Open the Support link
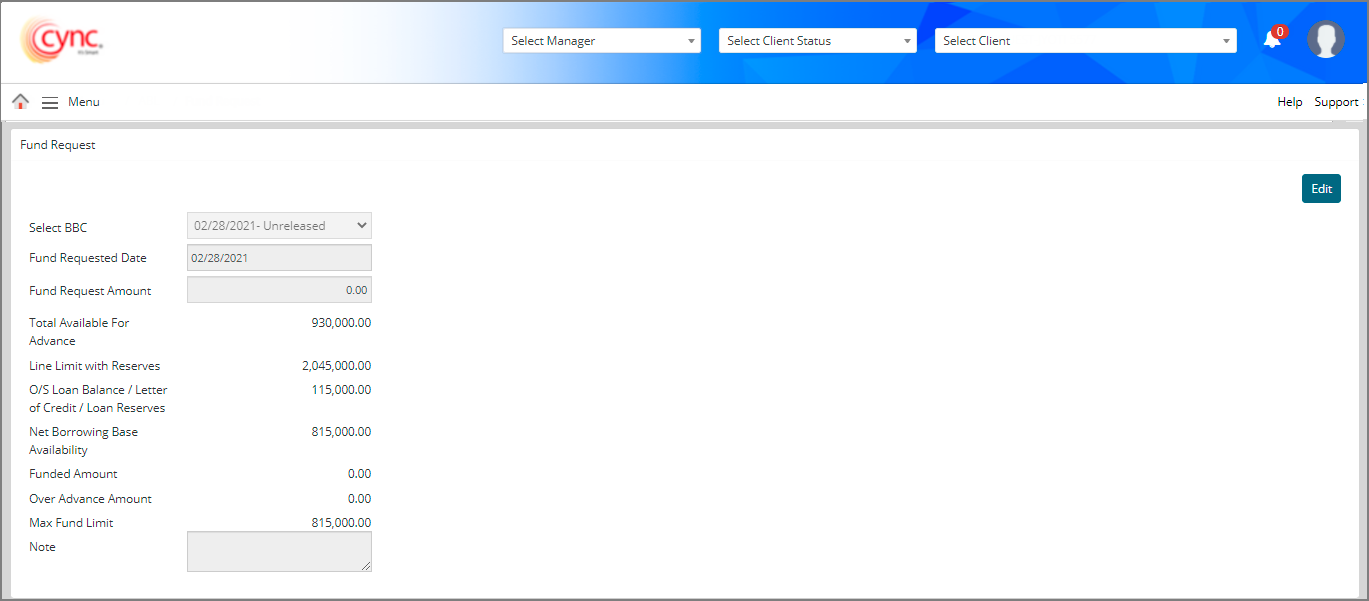The height and width of the screenshot is (601, 1369). click(1336, 102)
